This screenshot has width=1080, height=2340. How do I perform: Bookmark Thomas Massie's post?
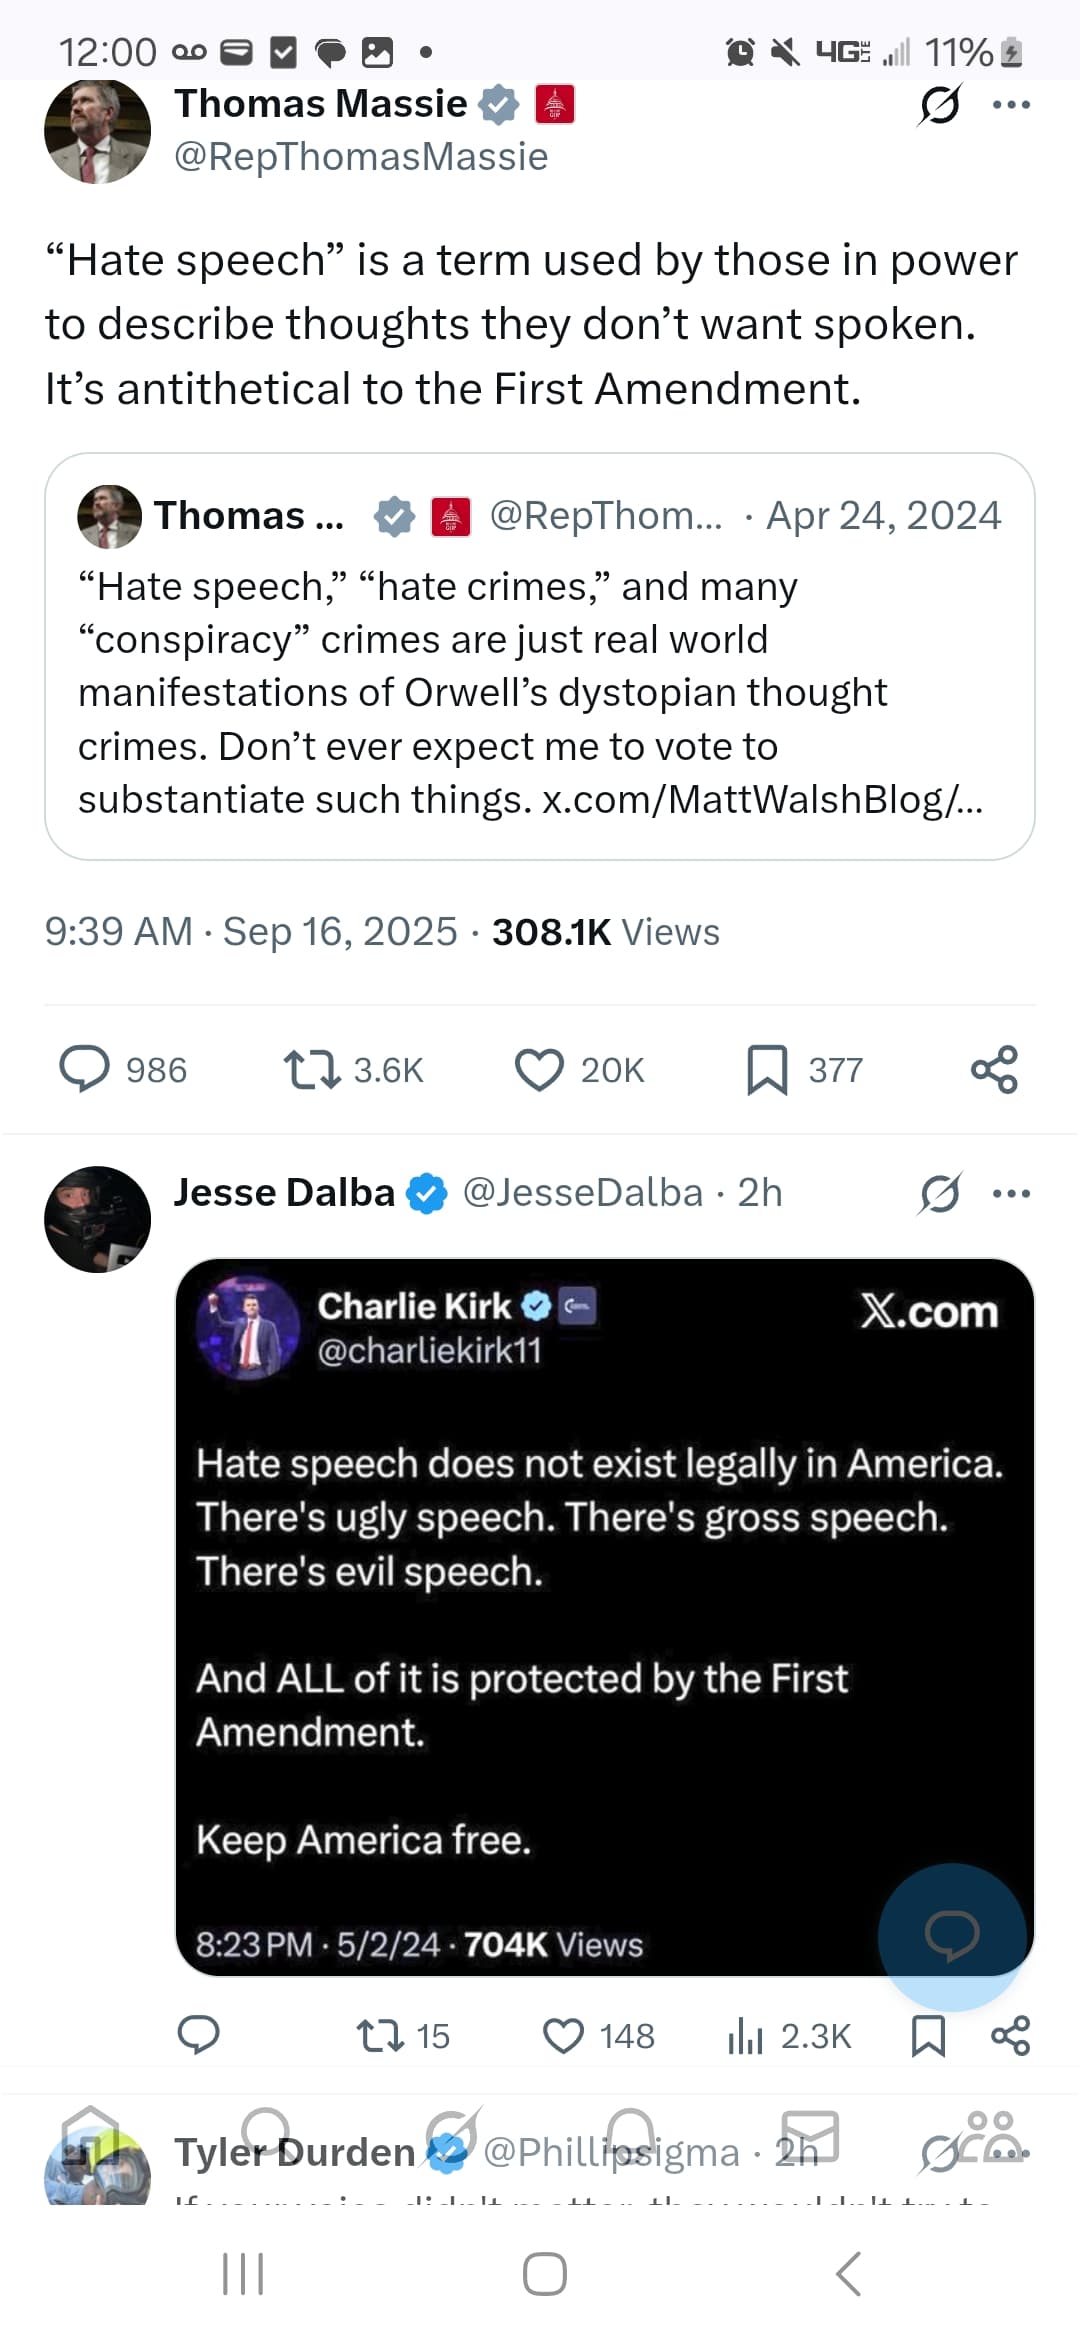[x=767, y=1069]
